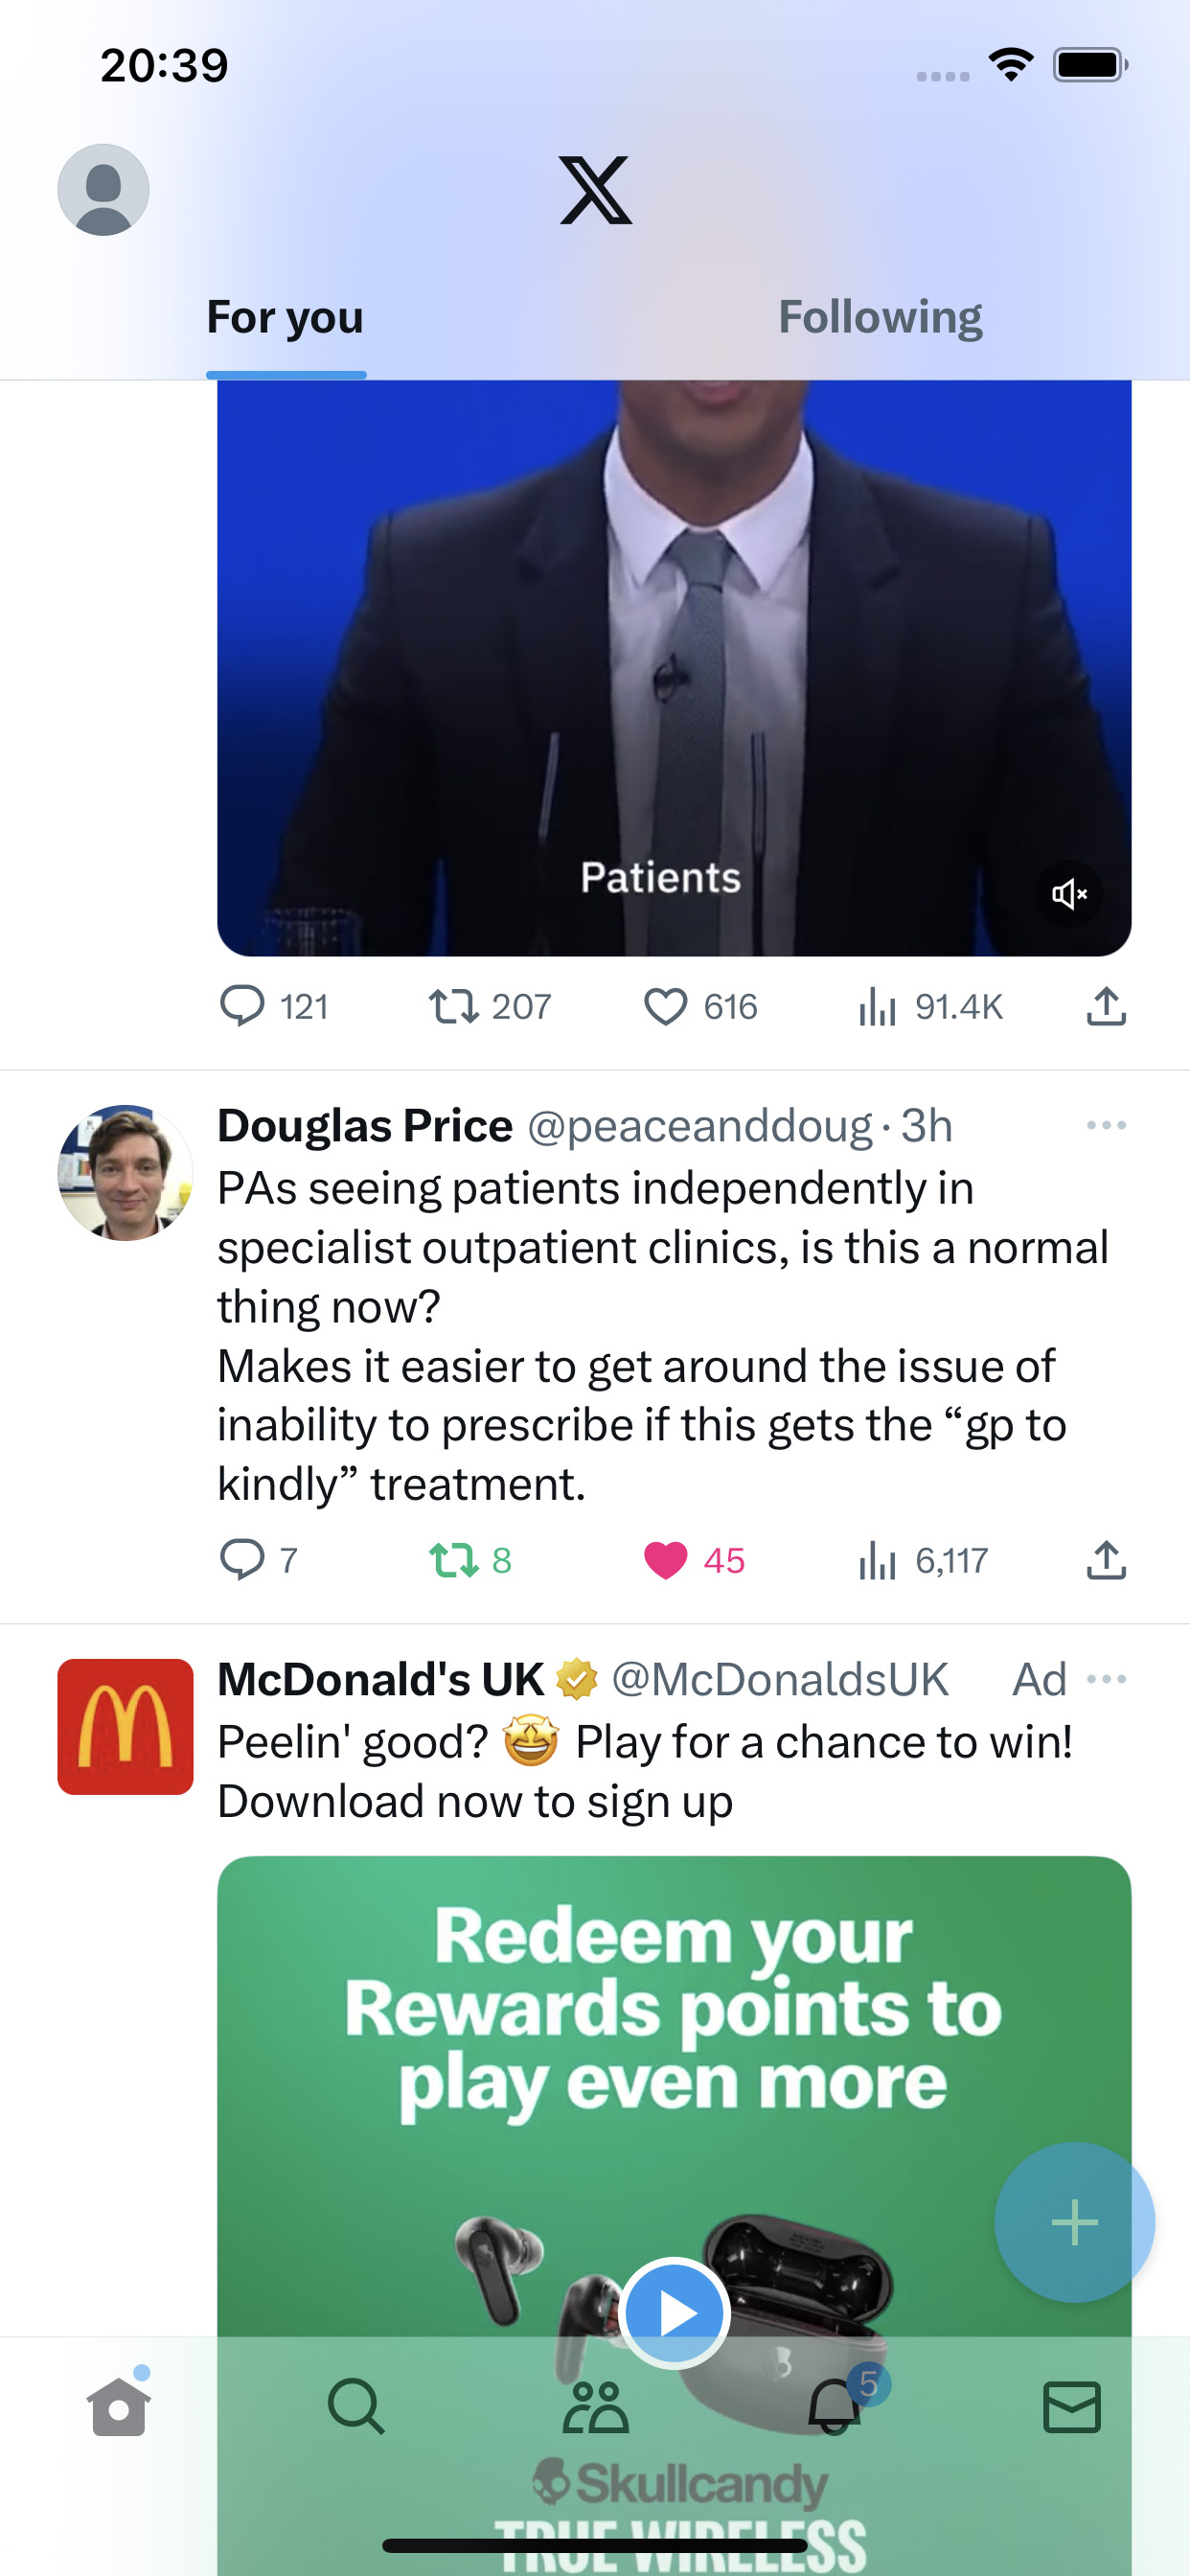The image size is (1190, 2576).
Task: Like the post with 616 likes
Action: (665, 1006)
